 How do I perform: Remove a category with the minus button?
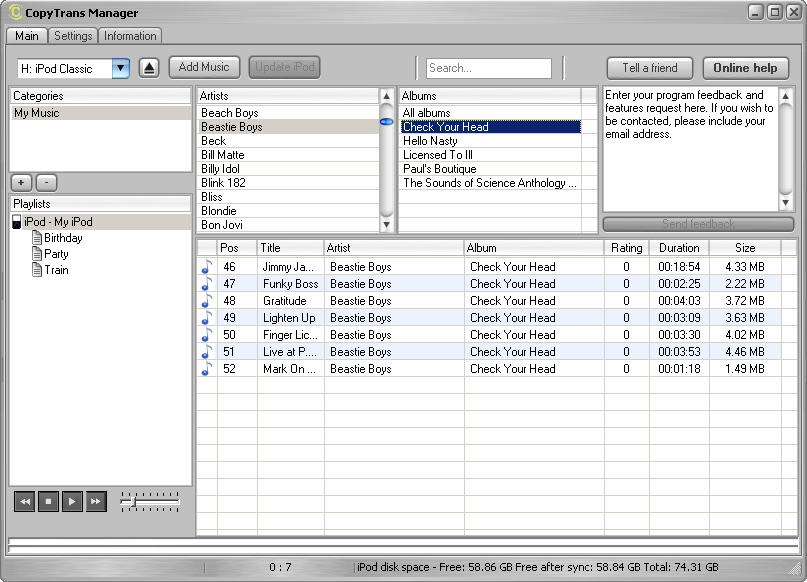tap(46, 183)
